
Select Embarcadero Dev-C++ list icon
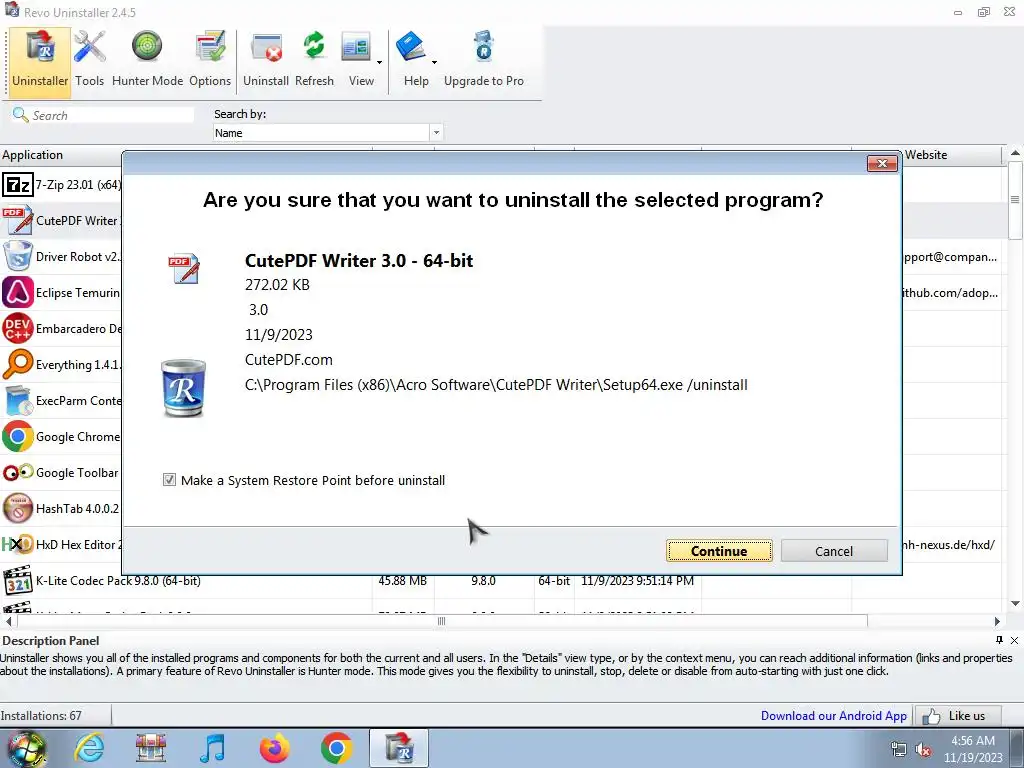18,328
